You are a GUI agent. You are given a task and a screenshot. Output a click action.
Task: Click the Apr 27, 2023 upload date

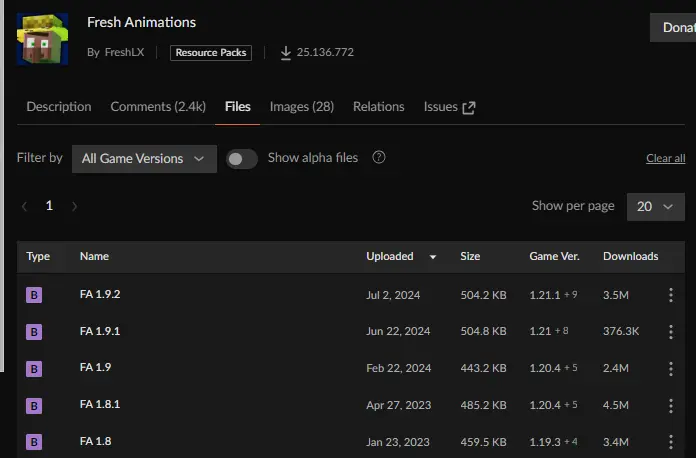click(x=399, y=405)
